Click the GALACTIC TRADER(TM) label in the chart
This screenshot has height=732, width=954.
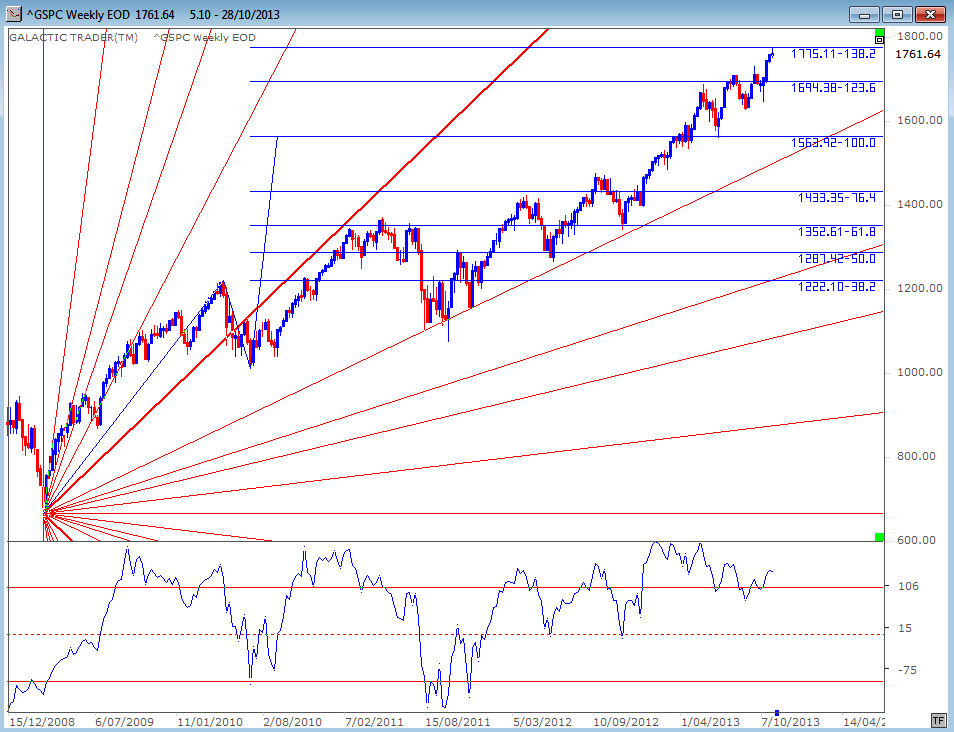[74, 38]
